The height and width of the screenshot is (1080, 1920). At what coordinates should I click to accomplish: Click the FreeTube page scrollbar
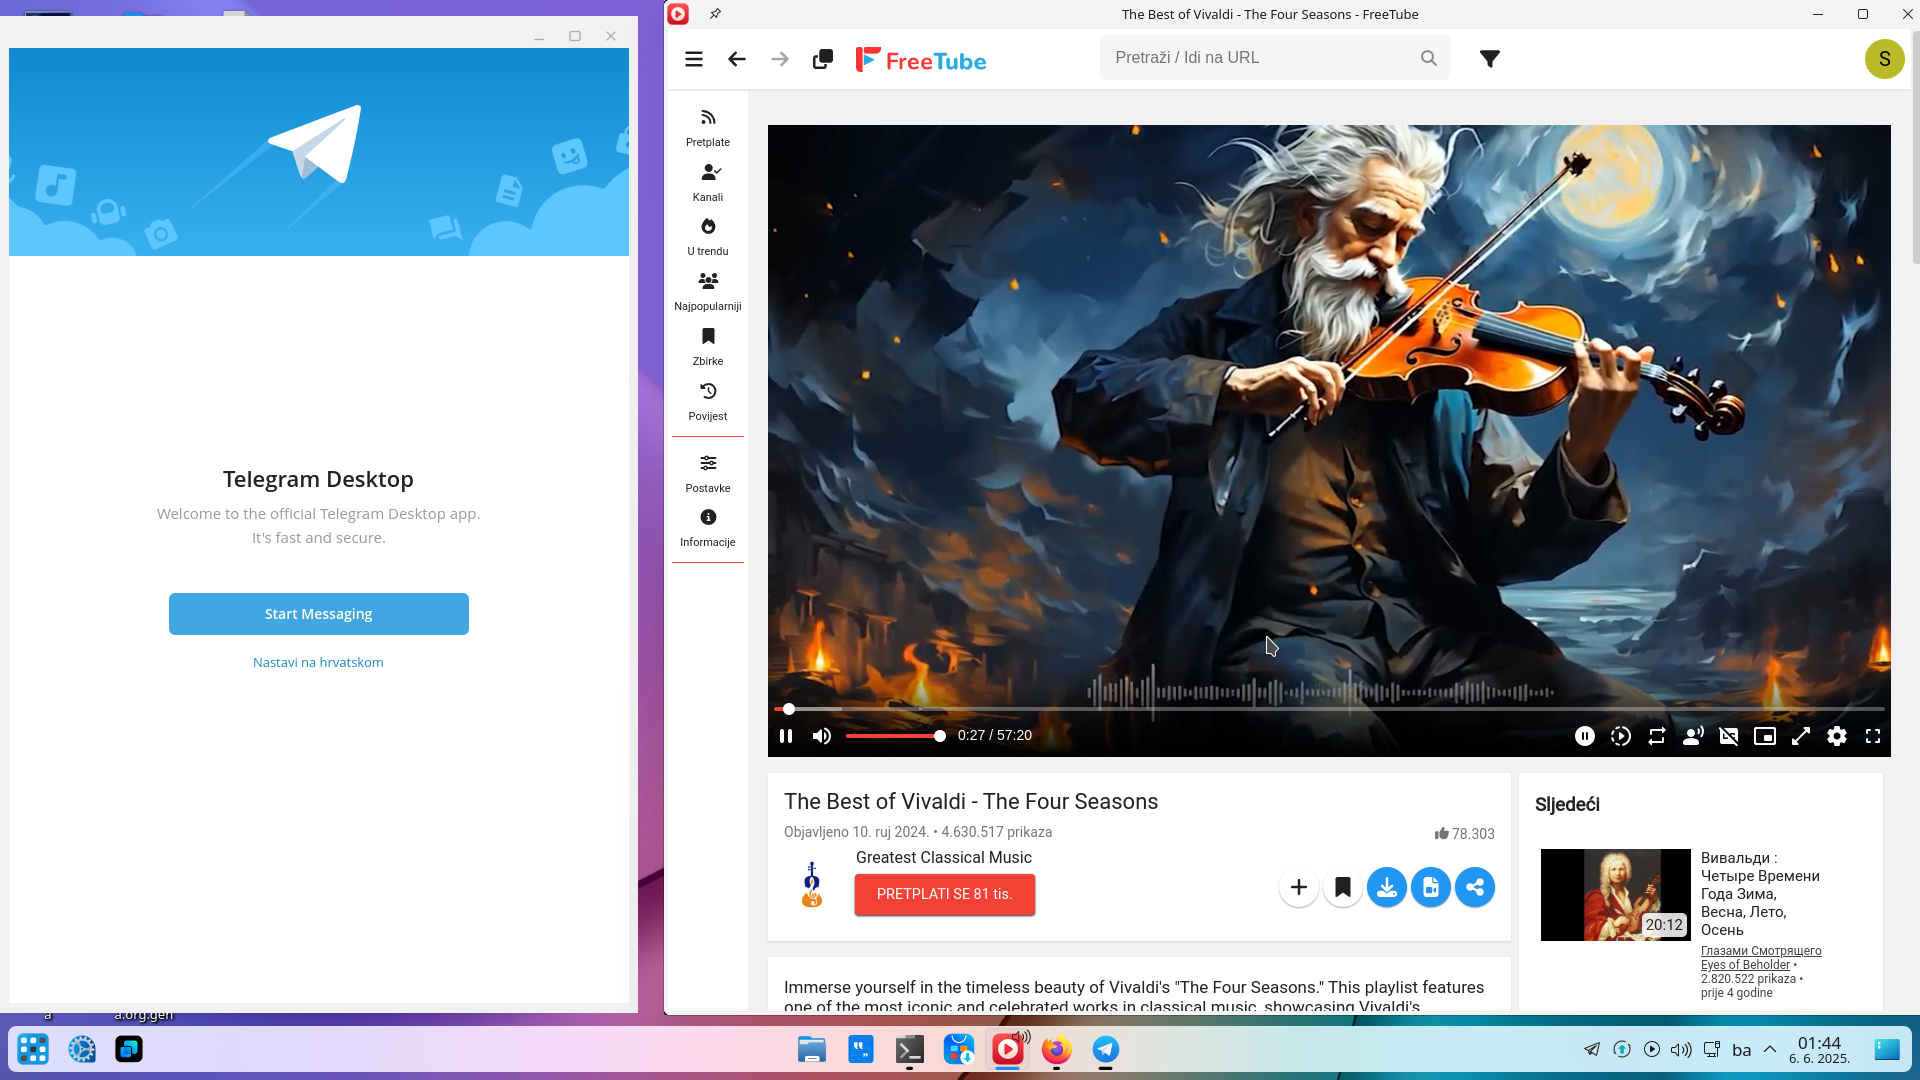tap(1914, 150)
